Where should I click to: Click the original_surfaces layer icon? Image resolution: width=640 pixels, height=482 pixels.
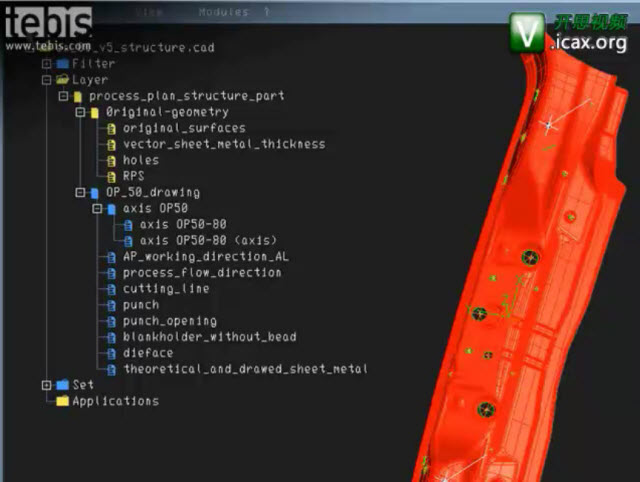[x=111, y=129]
